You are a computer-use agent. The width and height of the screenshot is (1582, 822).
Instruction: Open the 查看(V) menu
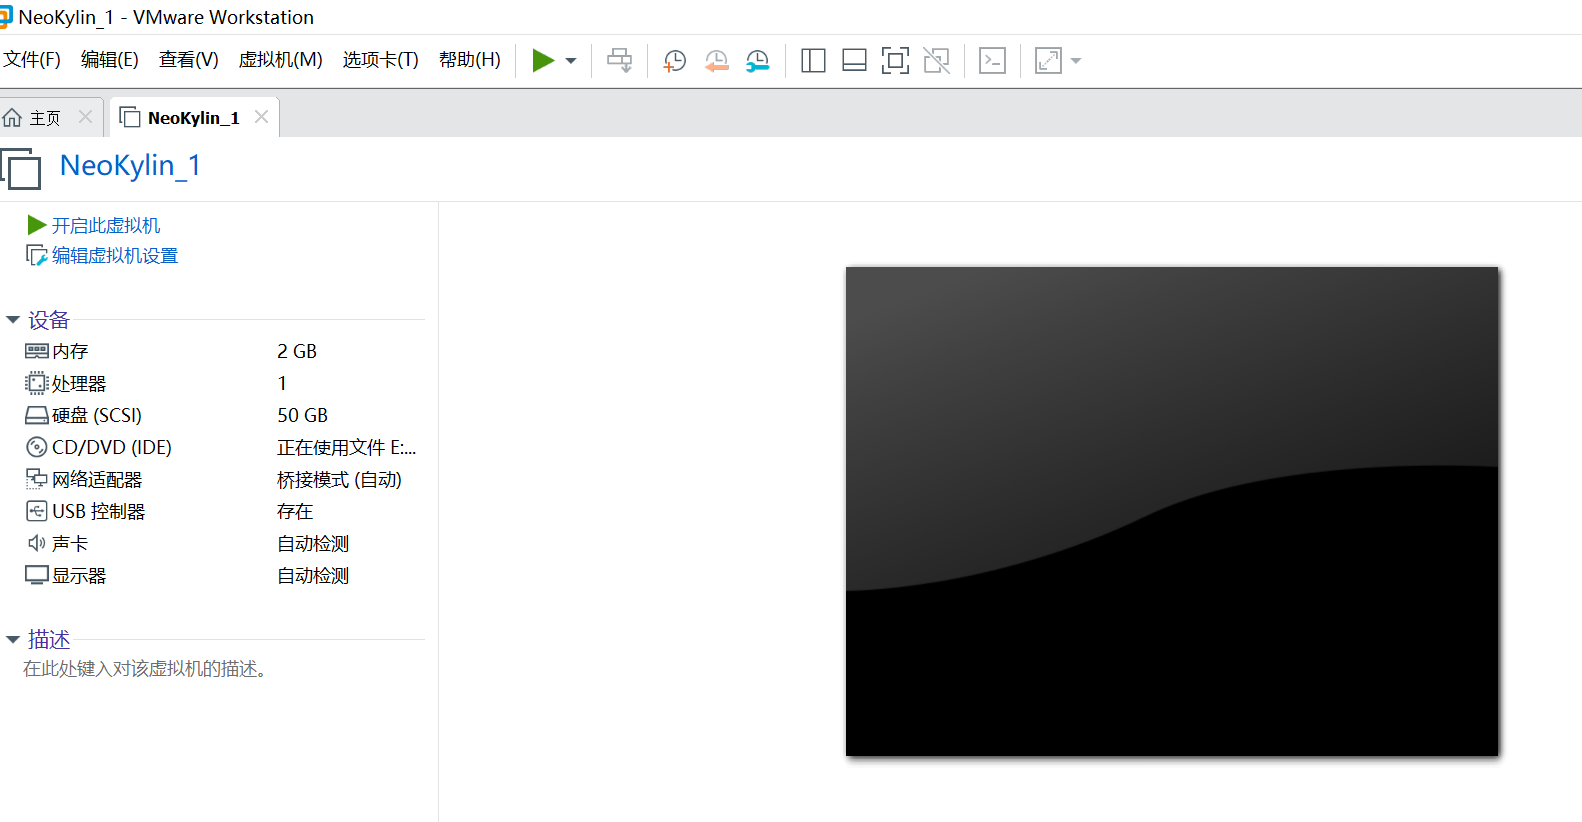189,60
